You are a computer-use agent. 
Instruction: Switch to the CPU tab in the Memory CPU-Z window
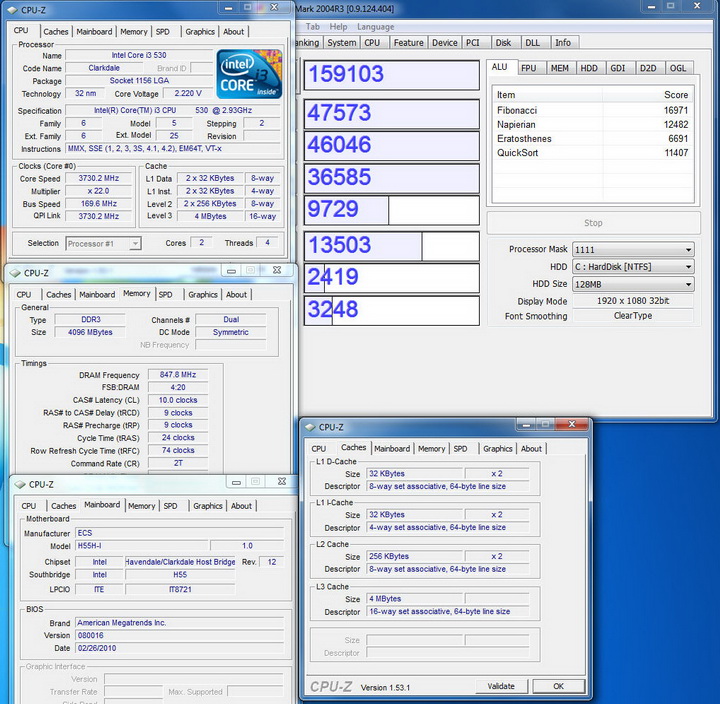pyautogui.click(x=24, y=295)
